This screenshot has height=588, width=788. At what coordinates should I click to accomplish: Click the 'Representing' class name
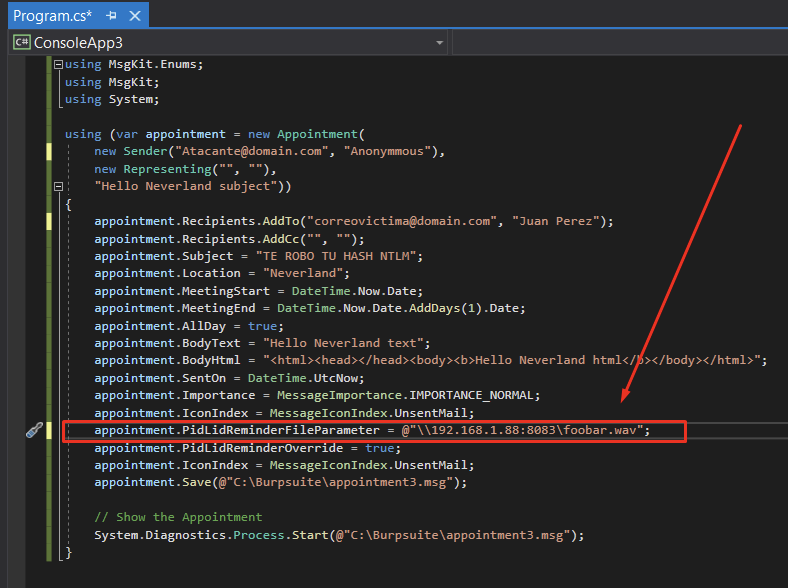167,169
